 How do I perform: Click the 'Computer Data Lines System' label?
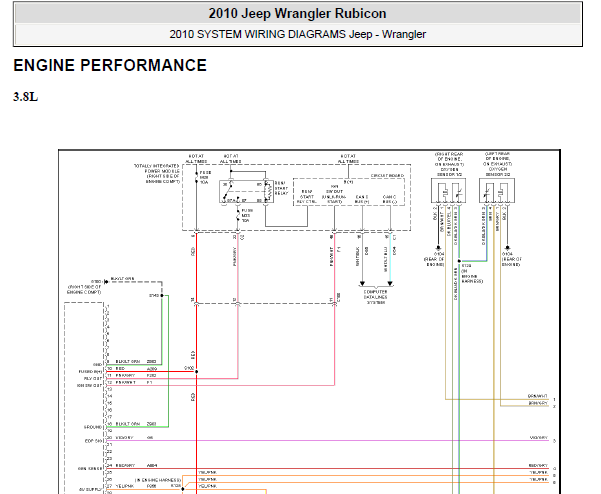coord(376,297)
